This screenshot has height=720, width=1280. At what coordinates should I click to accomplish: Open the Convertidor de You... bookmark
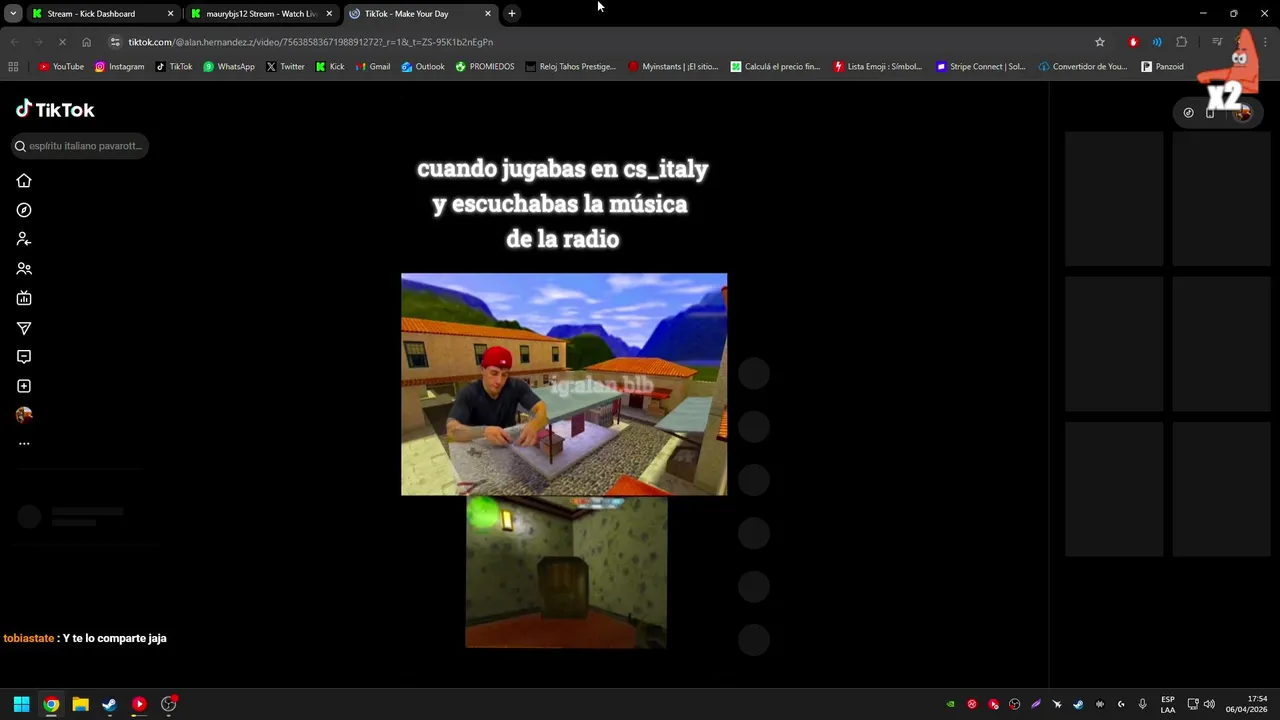[1083, 67]
